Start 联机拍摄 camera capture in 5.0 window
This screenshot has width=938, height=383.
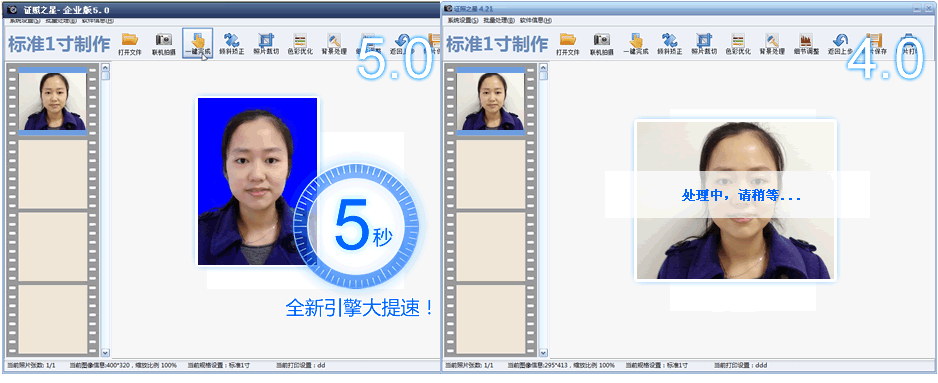pyautogui.click(x=163, y=44)
